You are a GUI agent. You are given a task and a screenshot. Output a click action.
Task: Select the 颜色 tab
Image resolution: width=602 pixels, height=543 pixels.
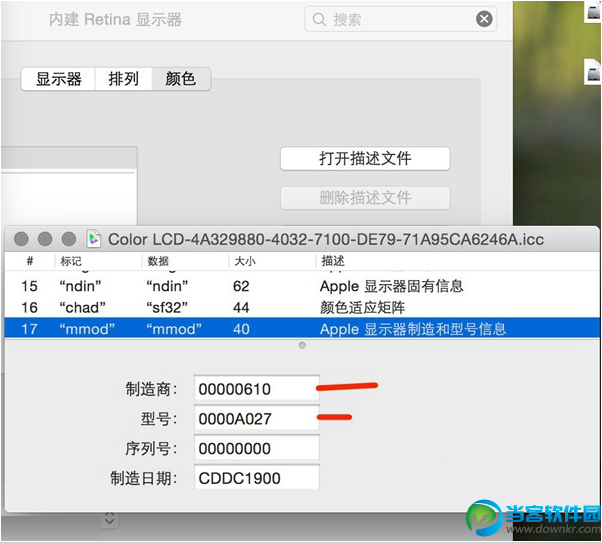click(180, 79)
